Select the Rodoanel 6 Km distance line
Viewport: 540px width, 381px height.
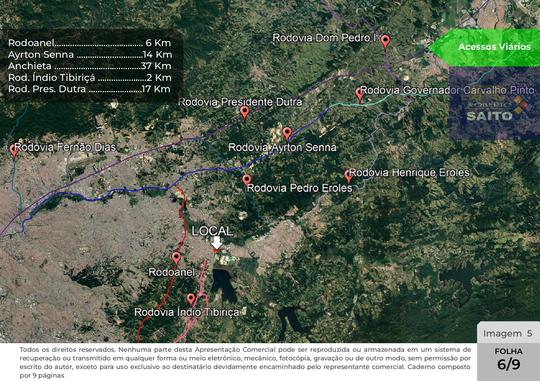pyautogui.click(x=90, y=43)
